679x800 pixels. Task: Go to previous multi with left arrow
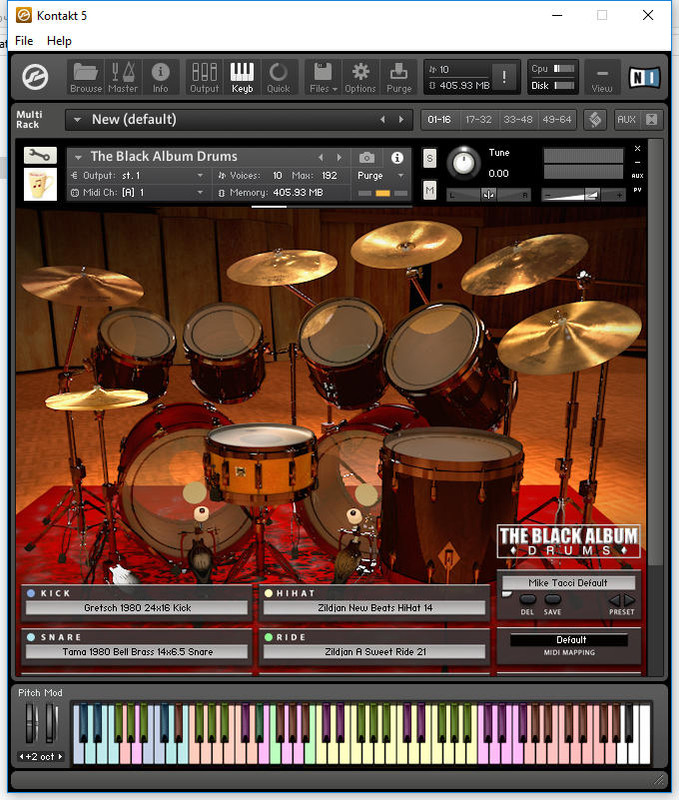[x=383, y=119]
